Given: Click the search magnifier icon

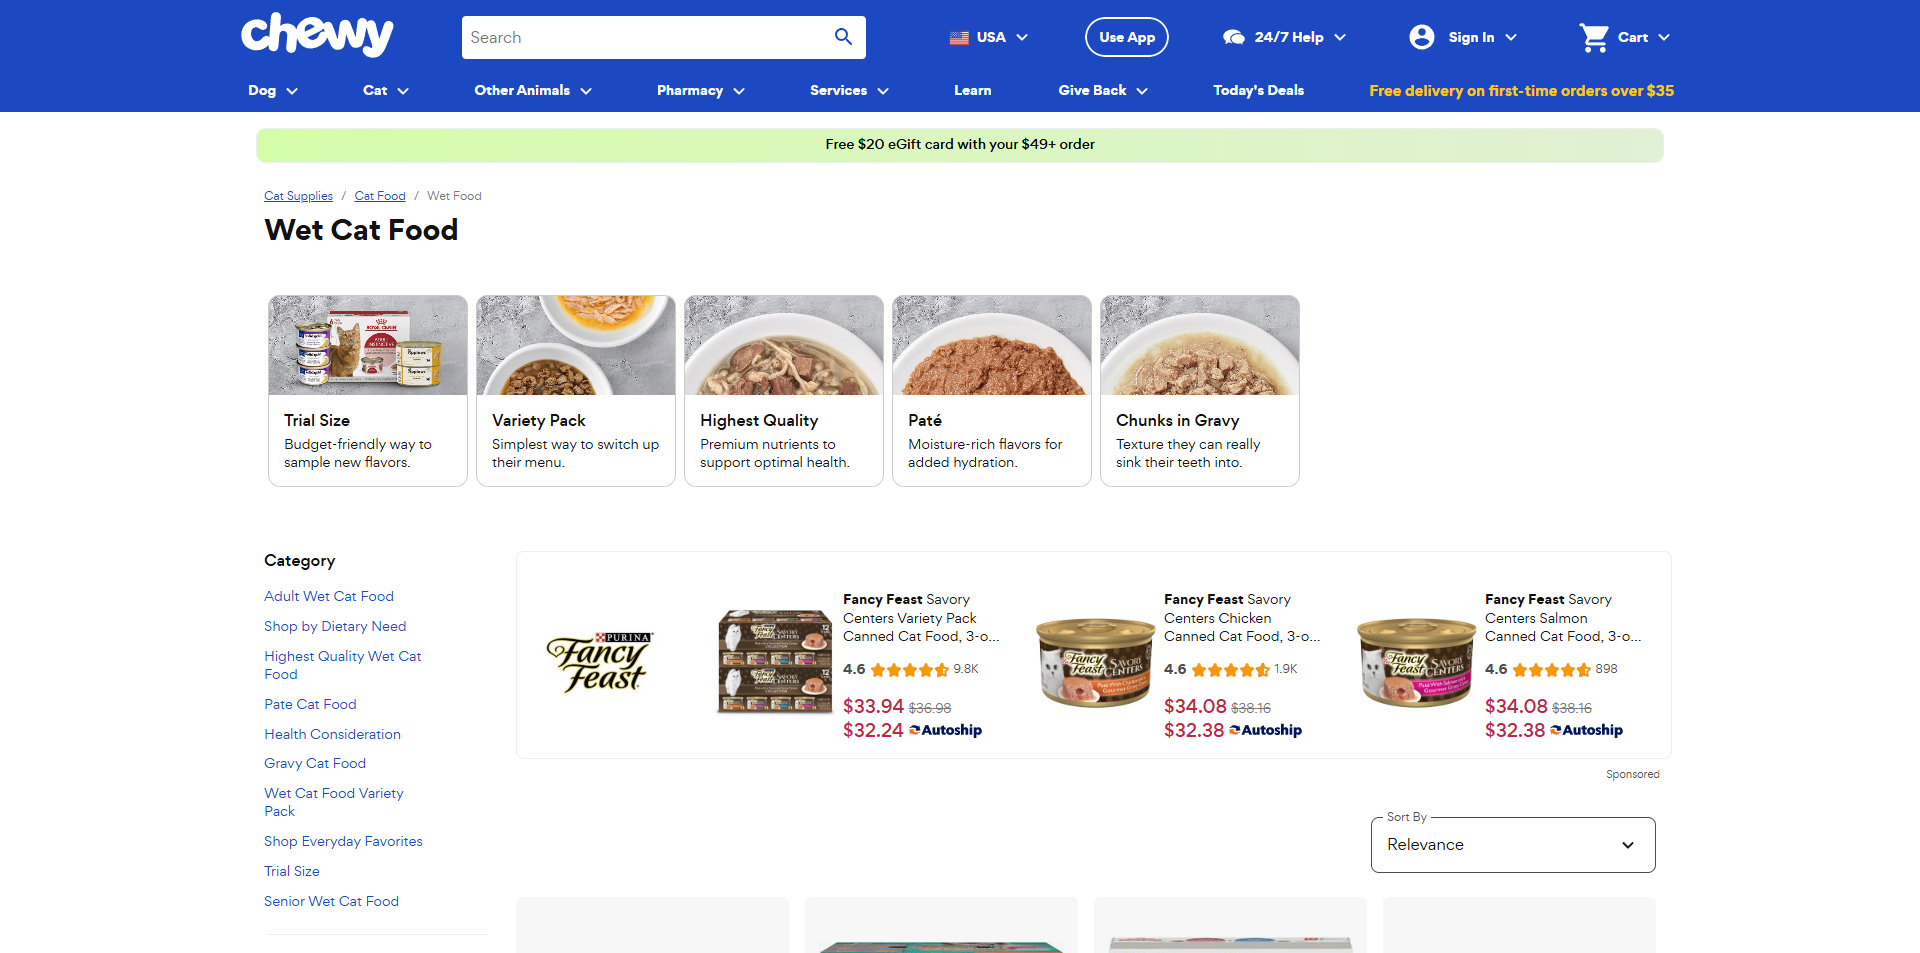Looking at the screenshot, I should (x=843, y=37).
